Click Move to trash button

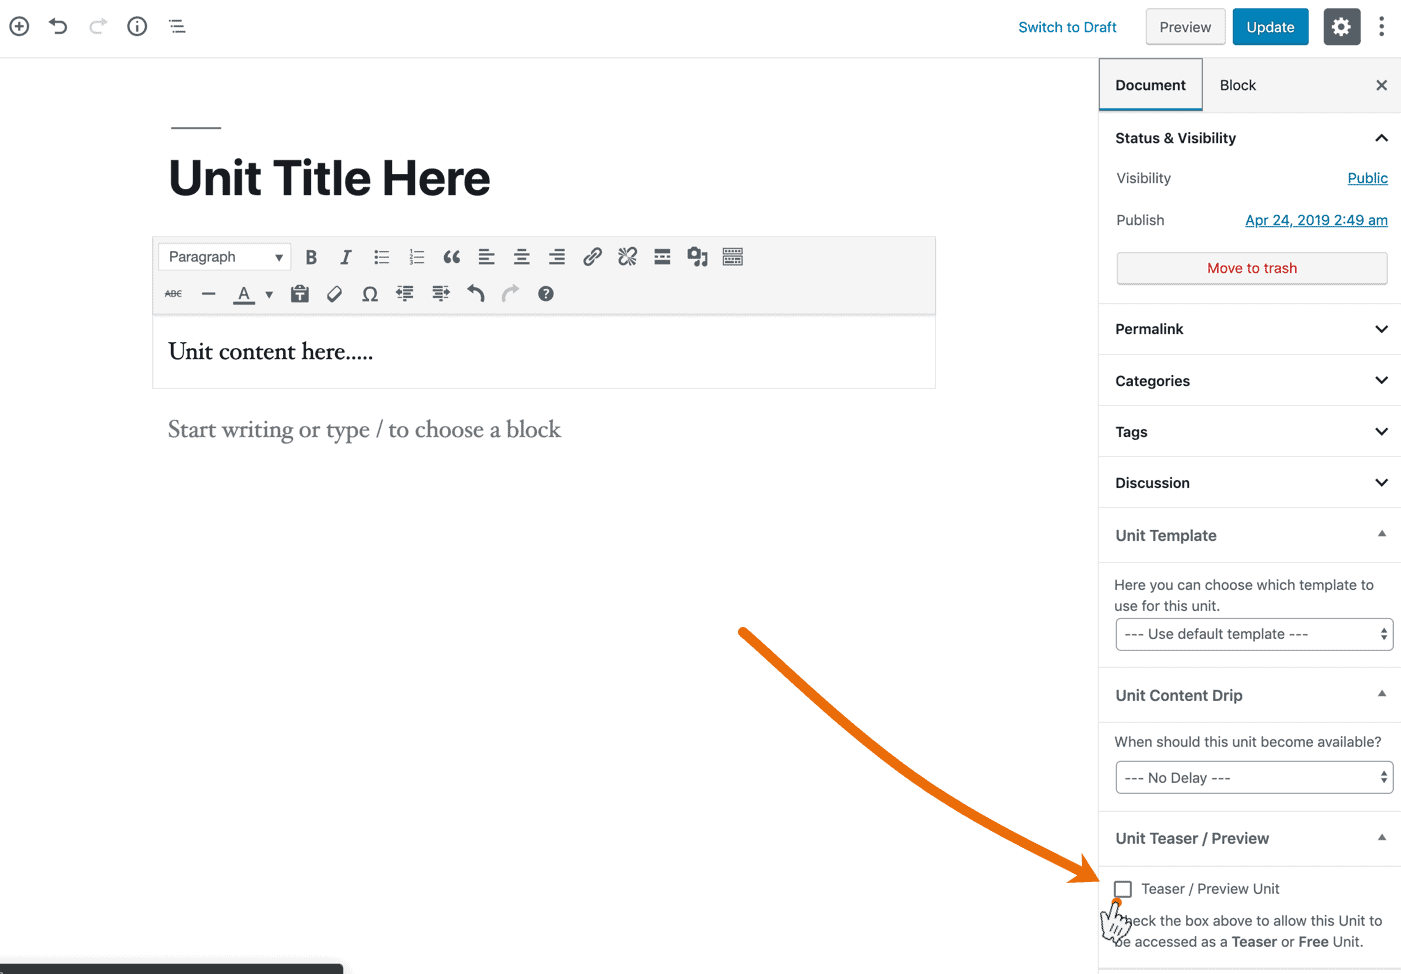(x=1252, y=268)
